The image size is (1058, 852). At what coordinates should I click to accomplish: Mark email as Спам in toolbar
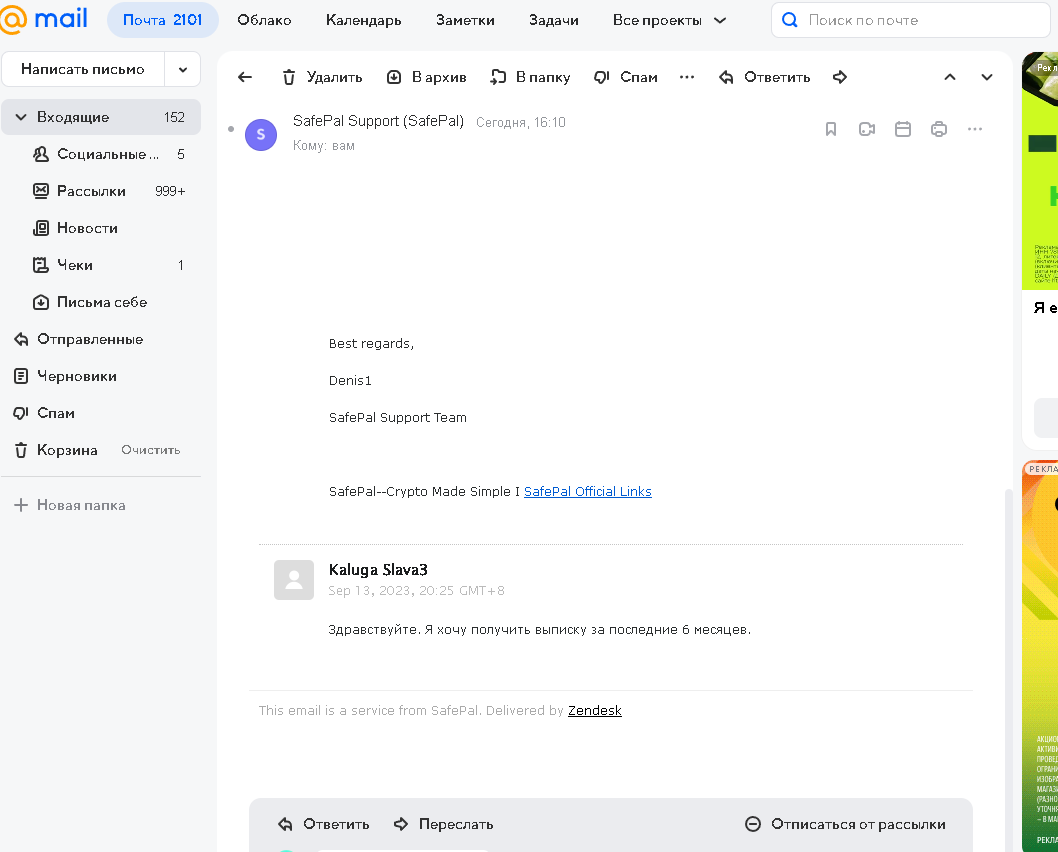625,77
